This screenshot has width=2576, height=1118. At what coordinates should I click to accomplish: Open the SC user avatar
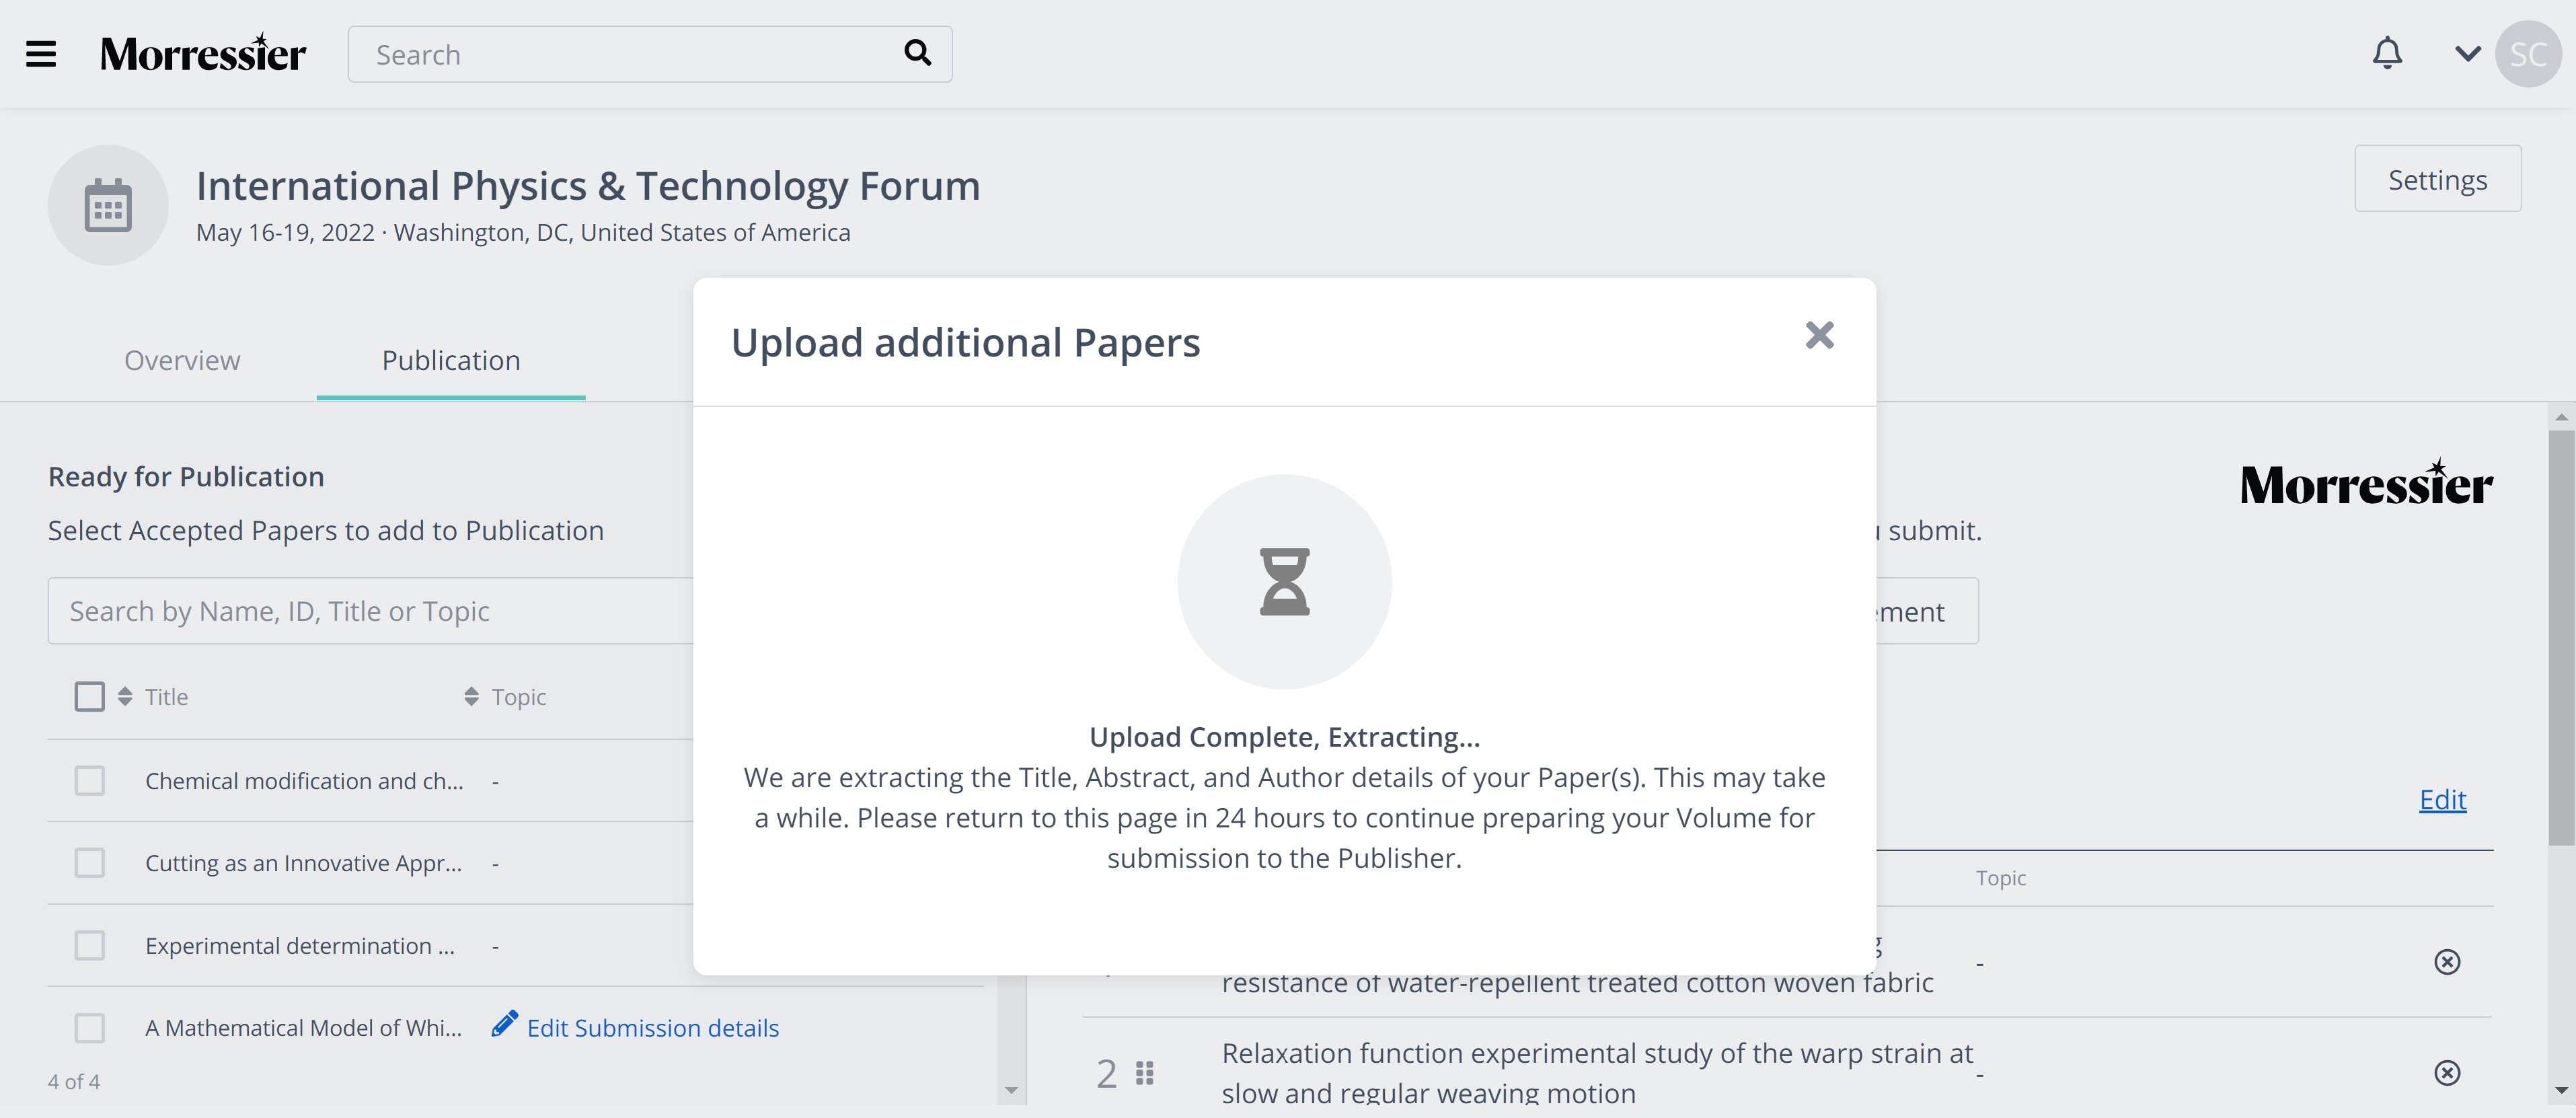click(x=2528, y=54)
